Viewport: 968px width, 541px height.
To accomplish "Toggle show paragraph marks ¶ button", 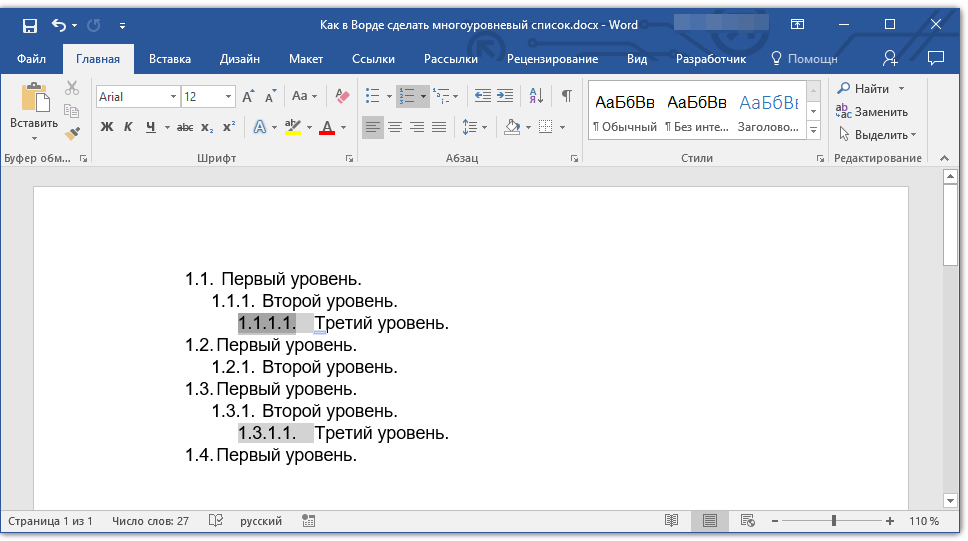I will [566, 96].
